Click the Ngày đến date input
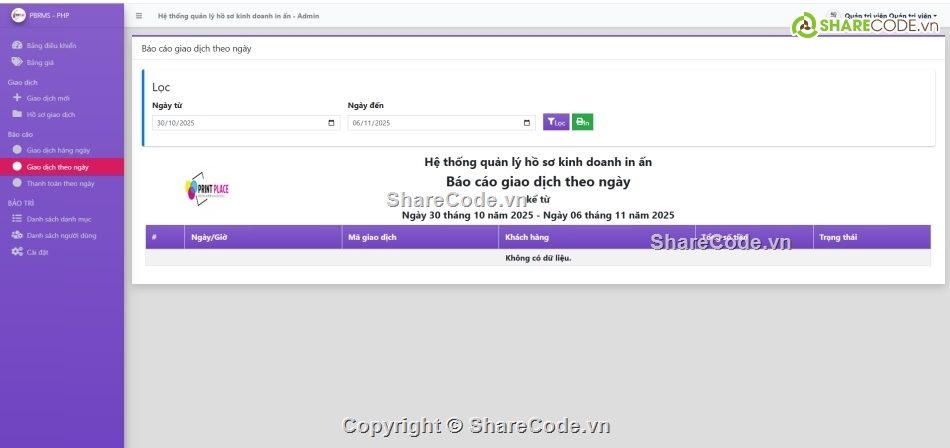 (x=441, y=123)
